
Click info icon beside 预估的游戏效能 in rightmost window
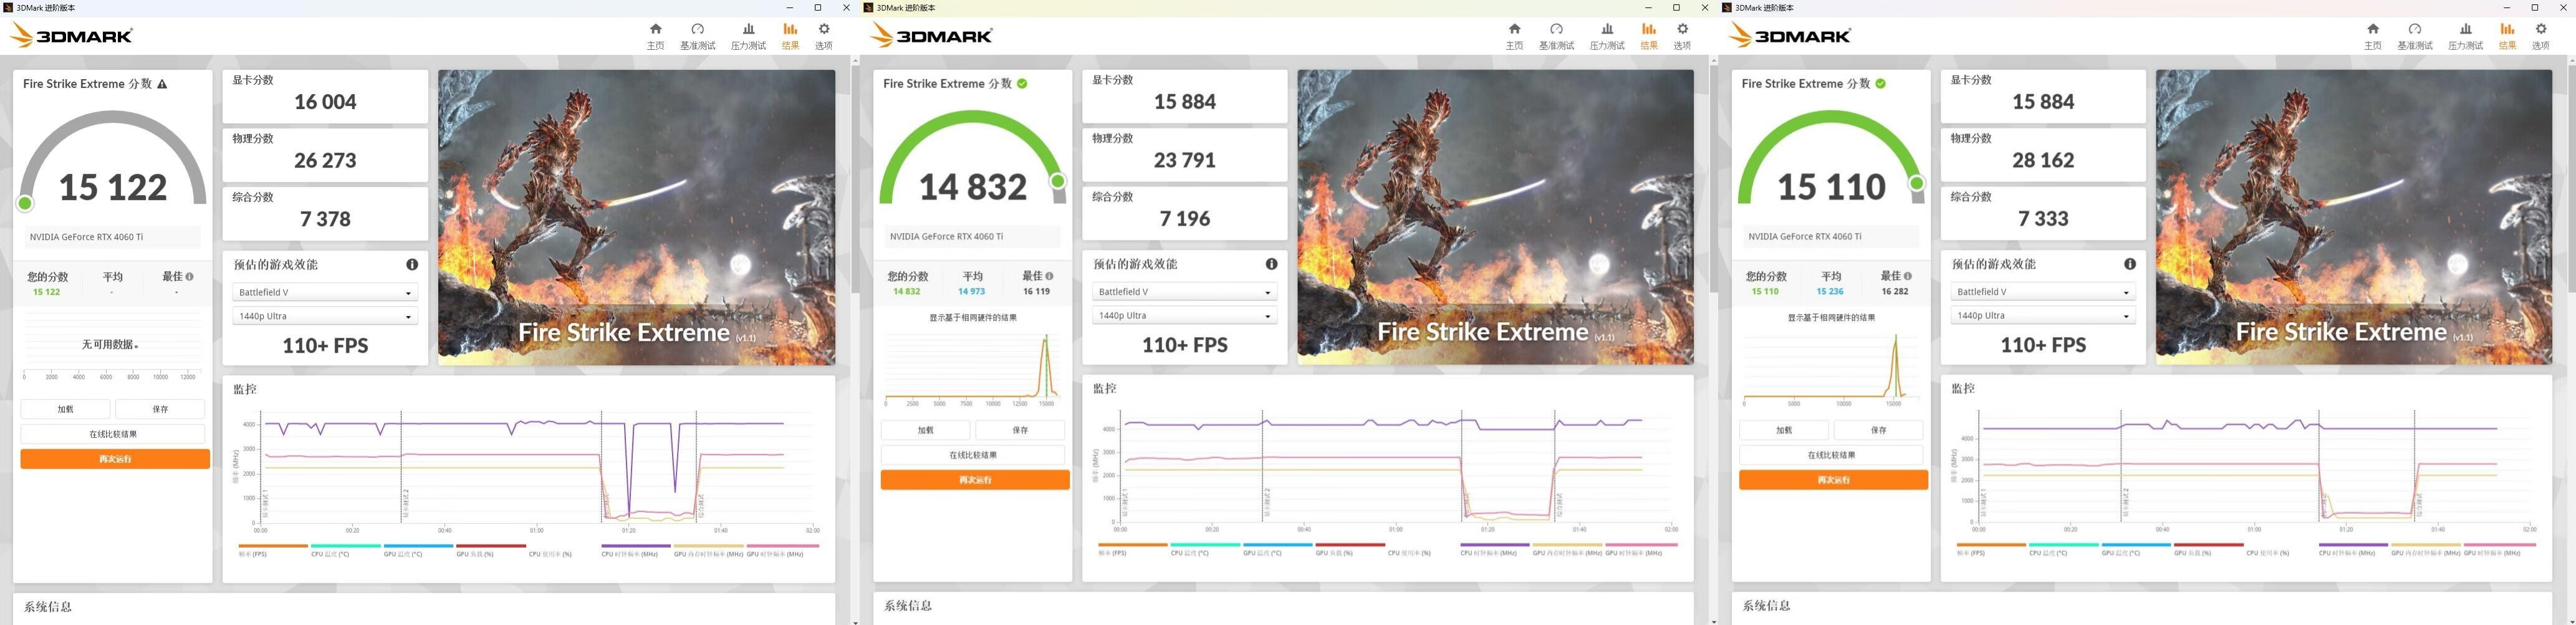(2129, 264)
